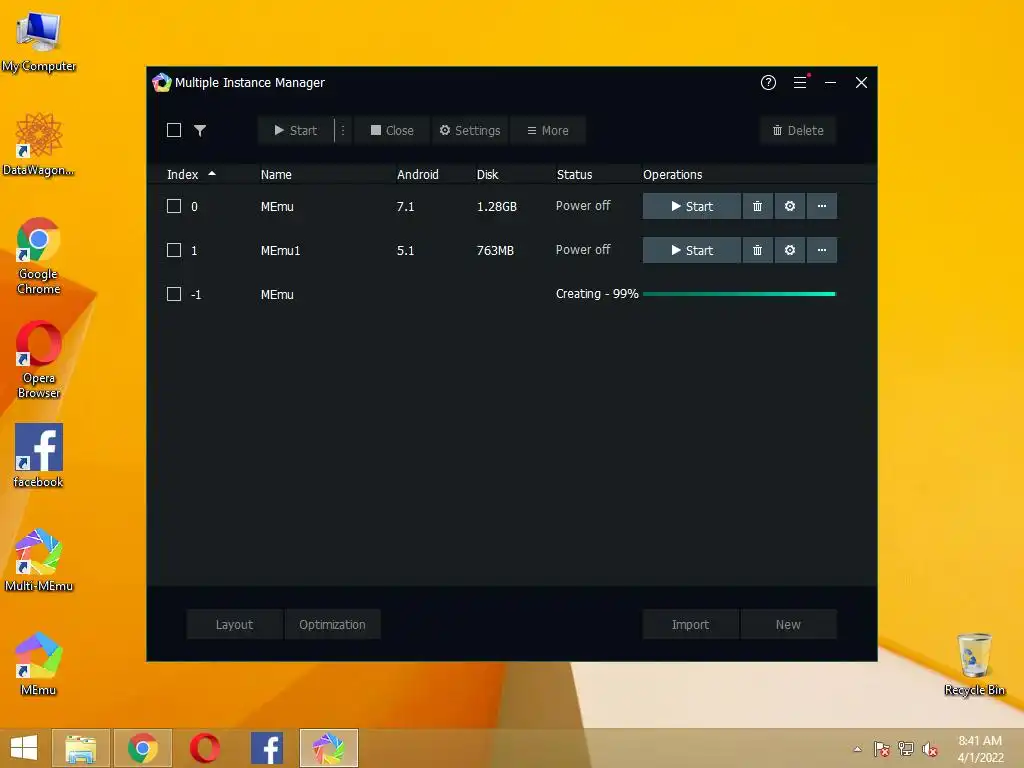
Task: Open facebook desktop shortcut
Action: [39, 455]
